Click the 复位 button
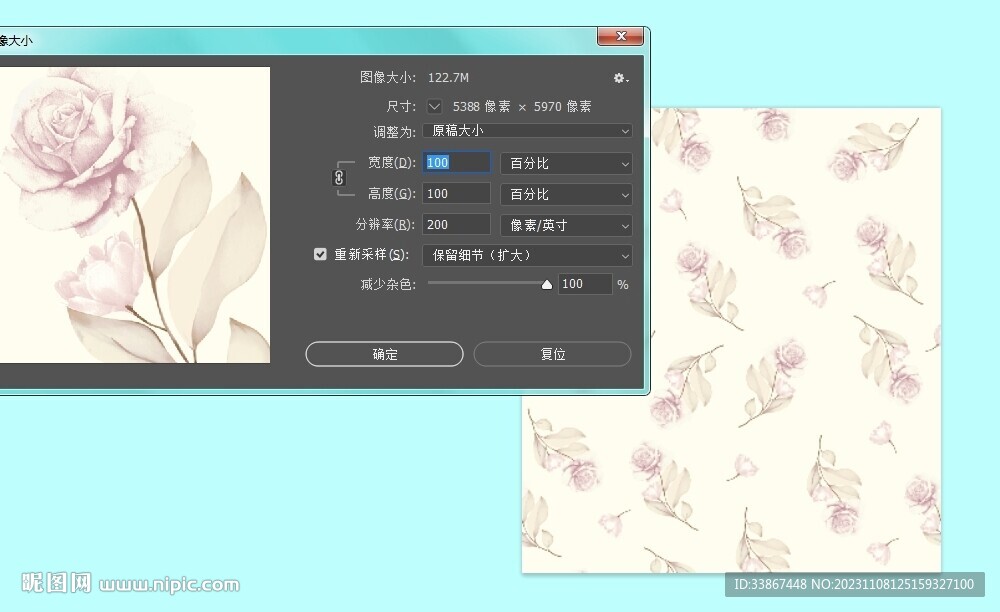The height and width of the screenshot is (612, 1000). pyautogui.click(x=552, y=354)
